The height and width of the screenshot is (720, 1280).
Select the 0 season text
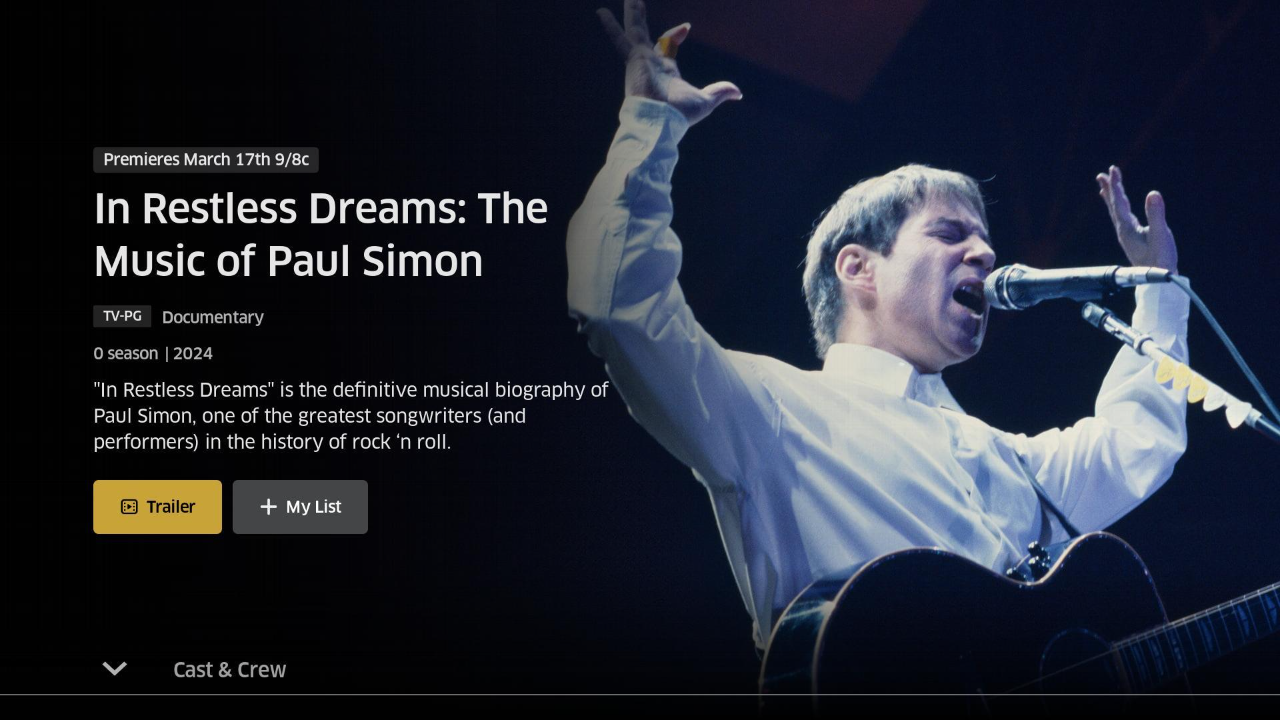pyautogui.click(x=126, y=353)
